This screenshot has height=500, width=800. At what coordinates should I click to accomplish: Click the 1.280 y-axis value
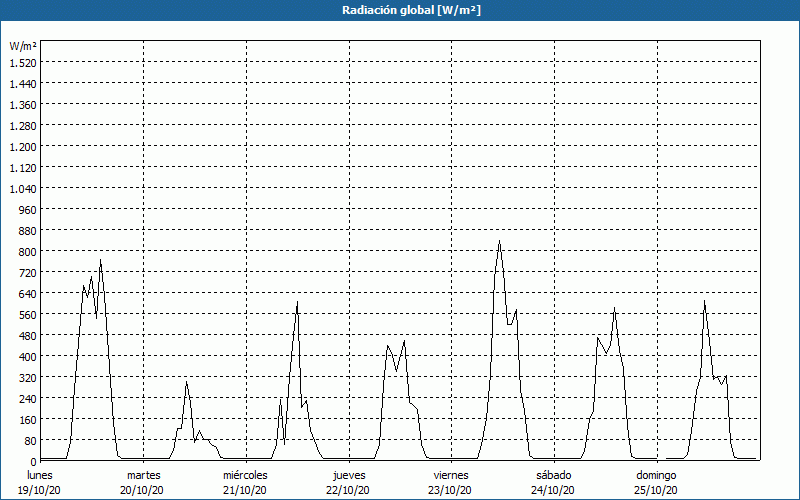click(23, 126)
